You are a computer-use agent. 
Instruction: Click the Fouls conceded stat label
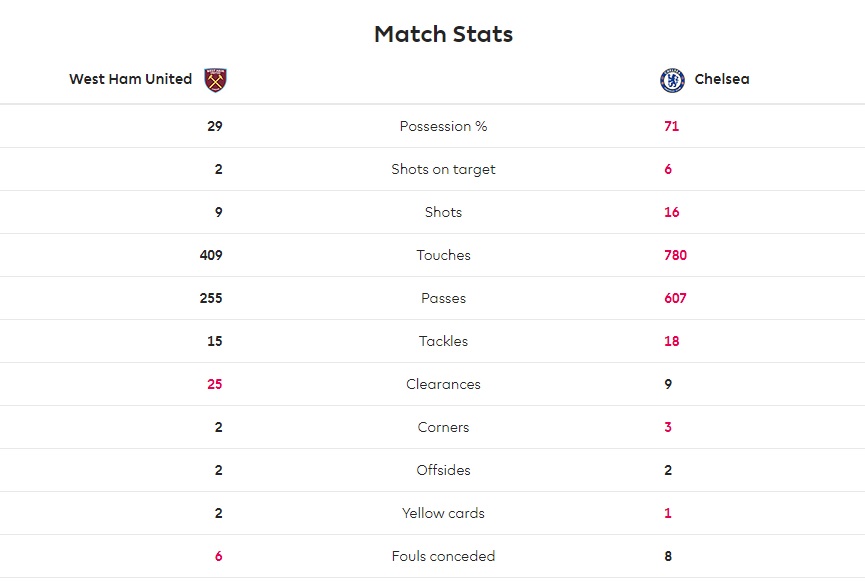[444, 556]
